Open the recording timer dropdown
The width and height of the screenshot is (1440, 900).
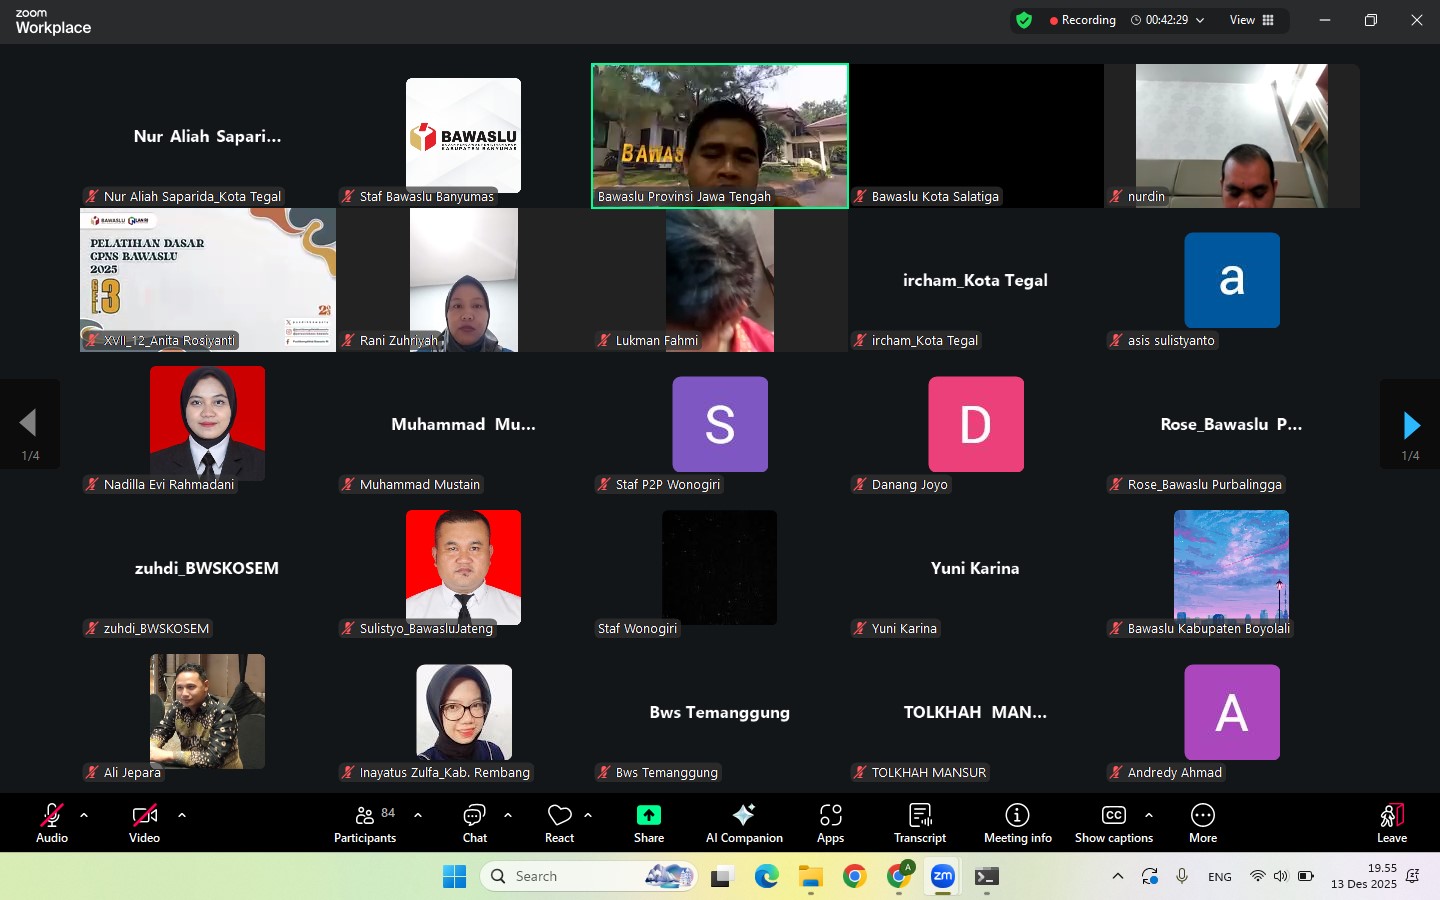(x=1200, y=20)
